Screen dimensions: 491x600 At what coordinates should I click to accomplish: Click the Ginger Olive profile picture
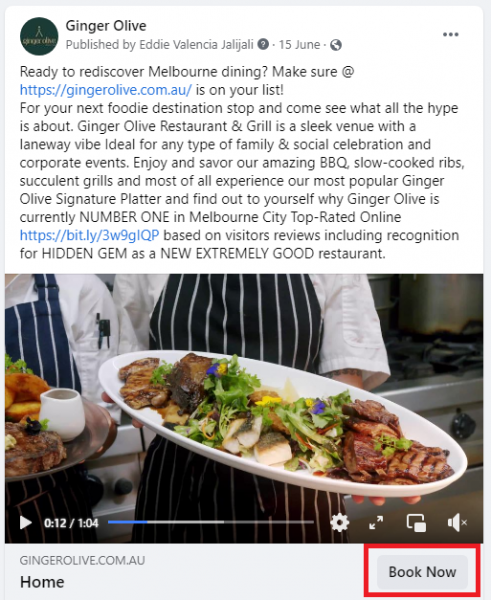[39, 36]
